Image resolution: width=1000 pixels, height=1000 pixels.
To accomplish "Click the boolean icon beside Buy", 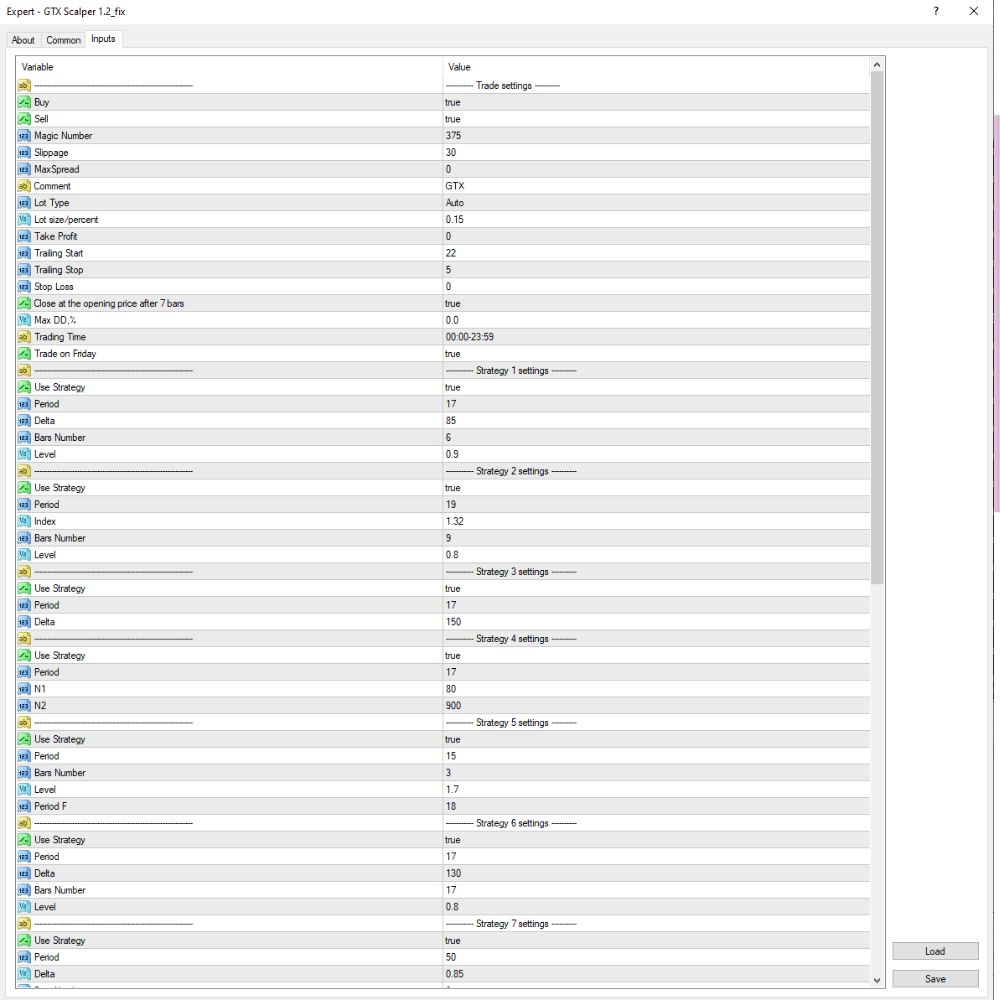I will 24,102.
